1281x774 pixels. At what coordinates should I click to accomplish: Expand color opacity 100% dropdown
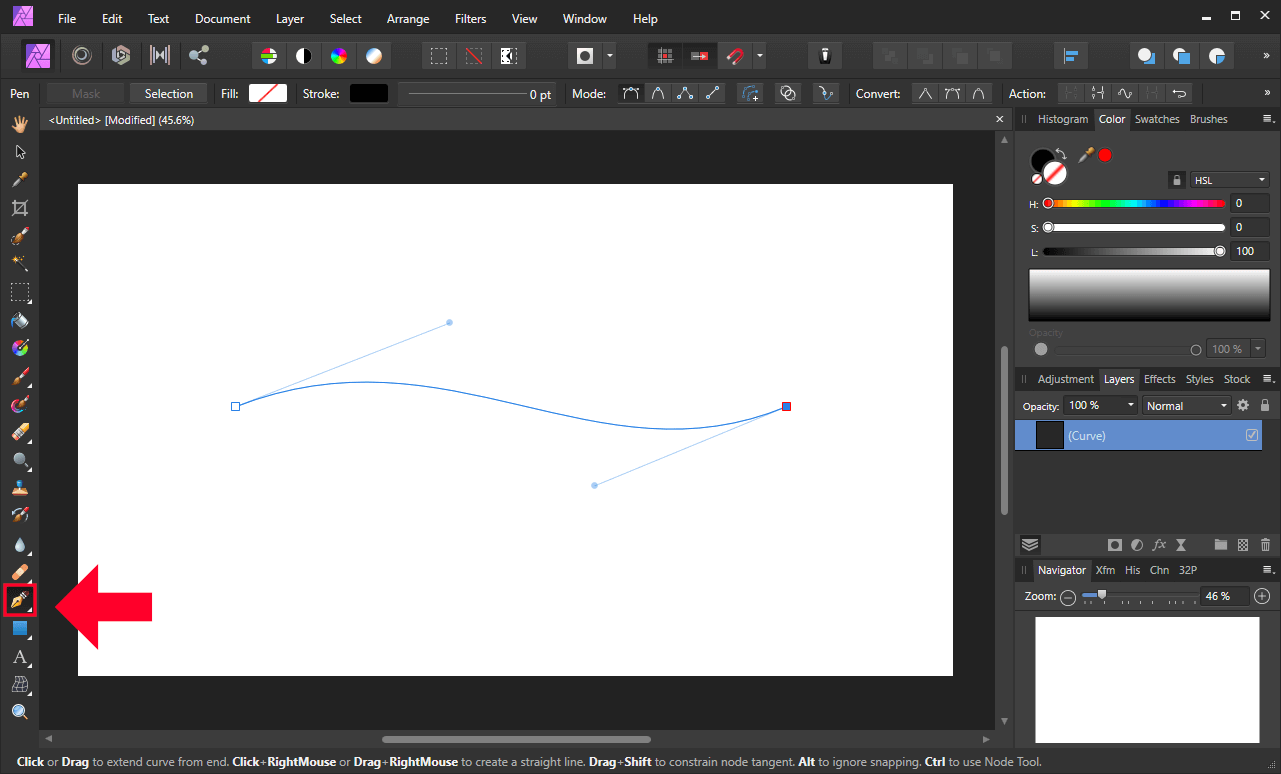1258,349
